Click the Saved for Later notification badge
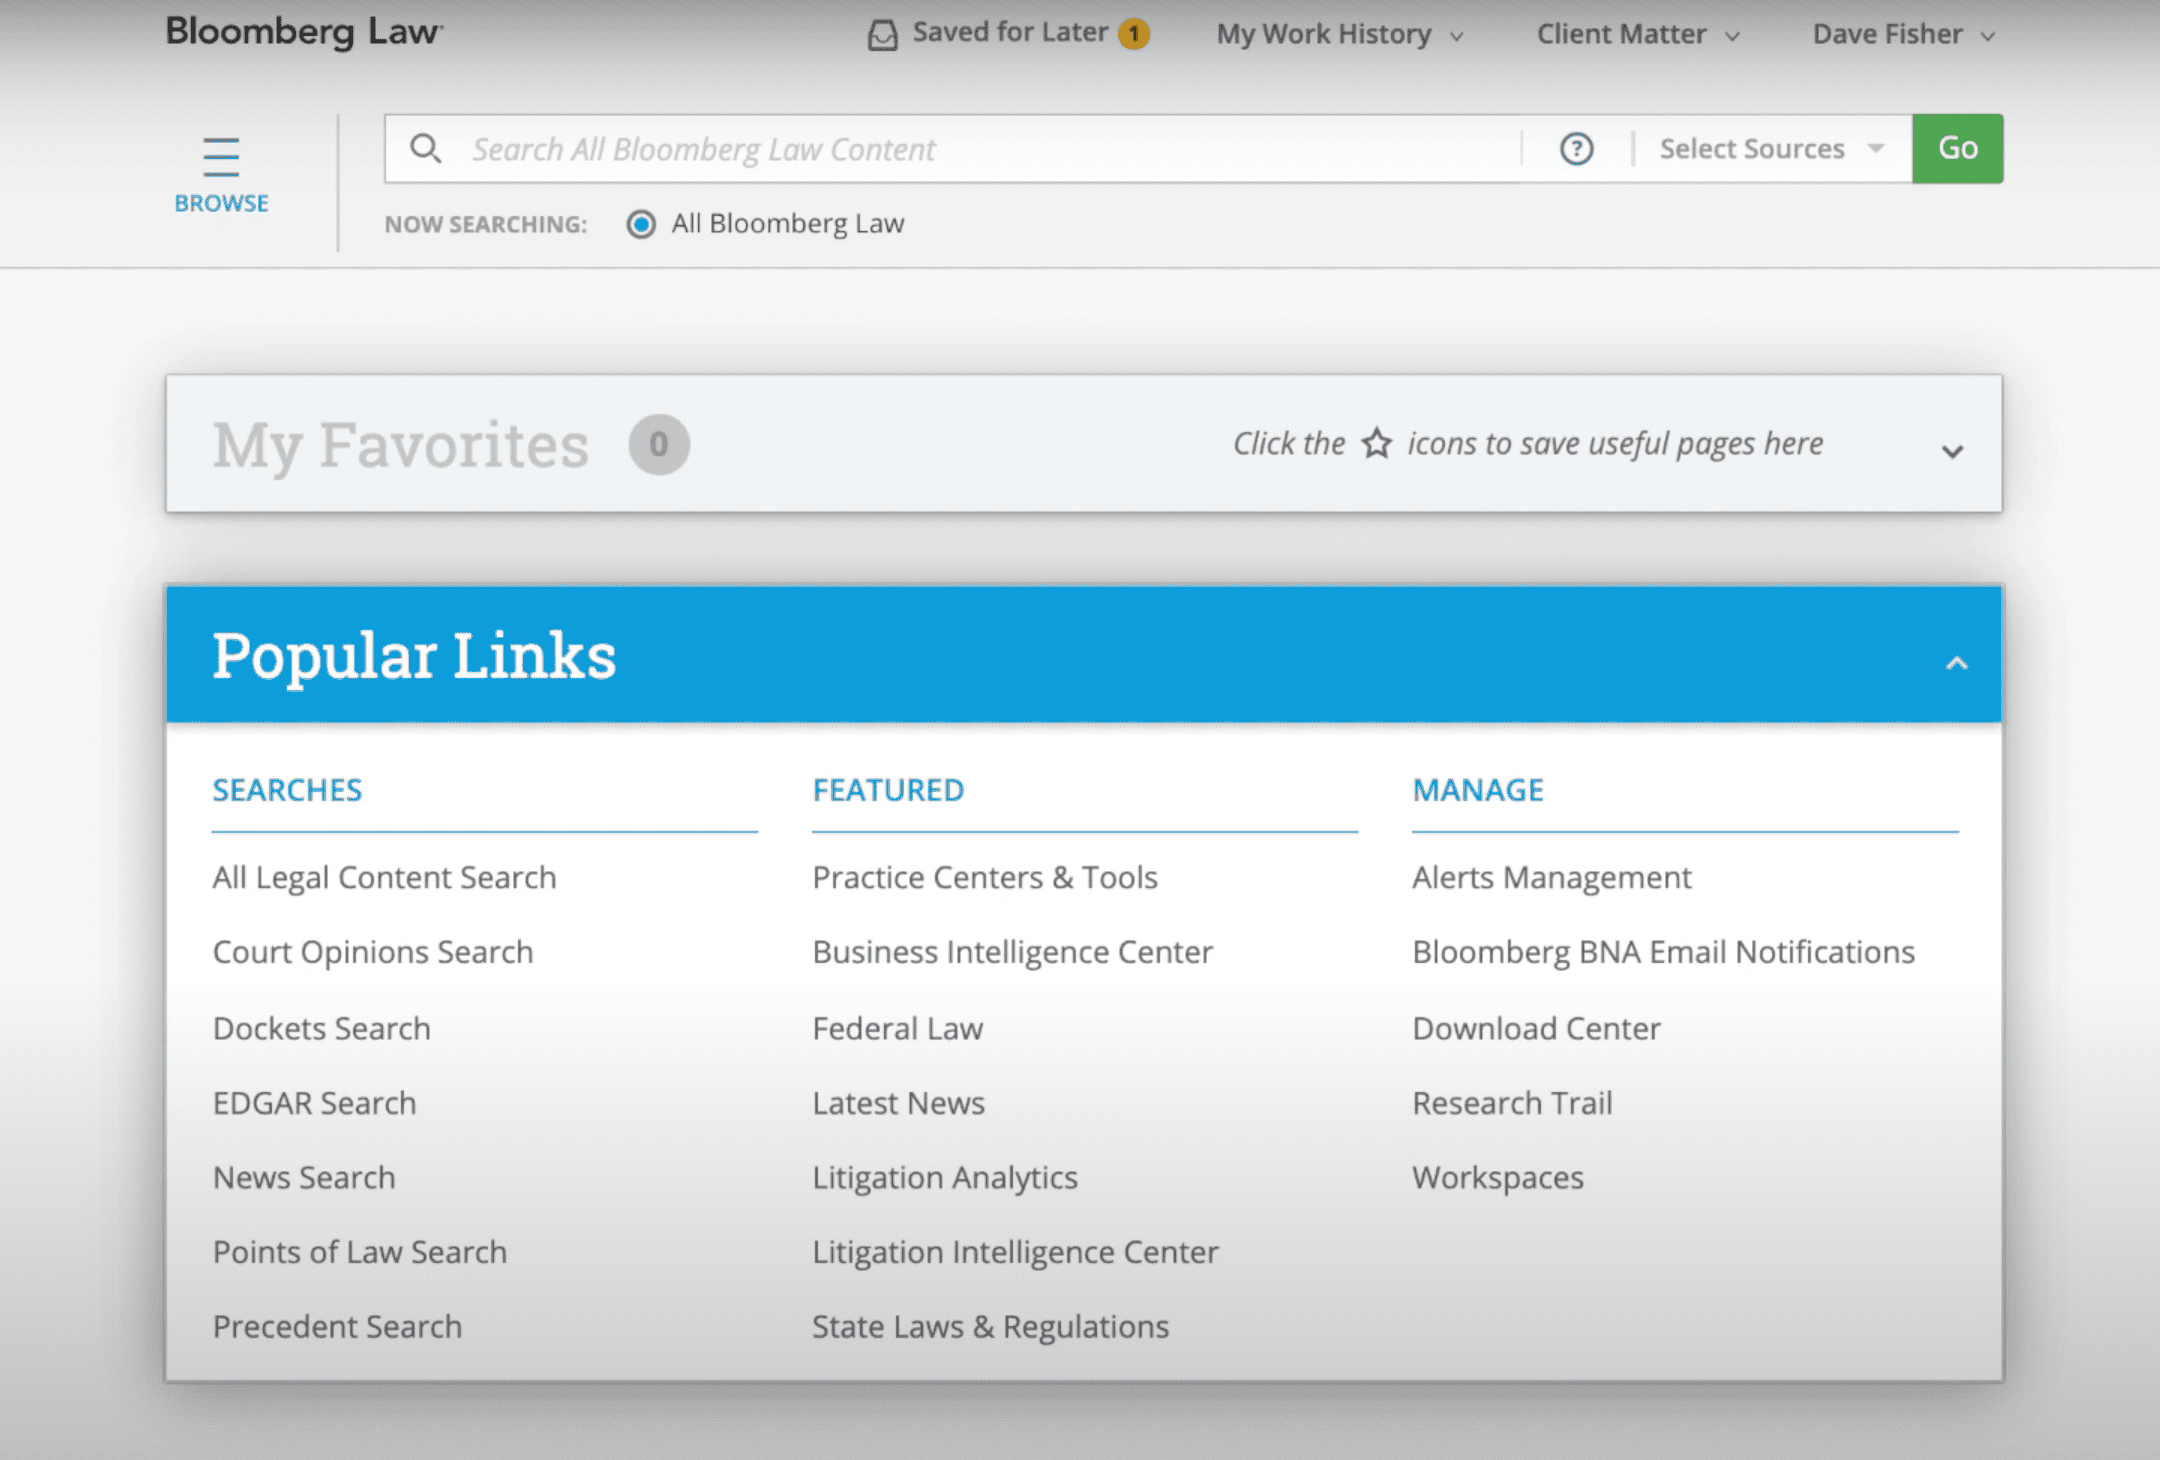2160x1460 pixels. tap(1133, 34)
